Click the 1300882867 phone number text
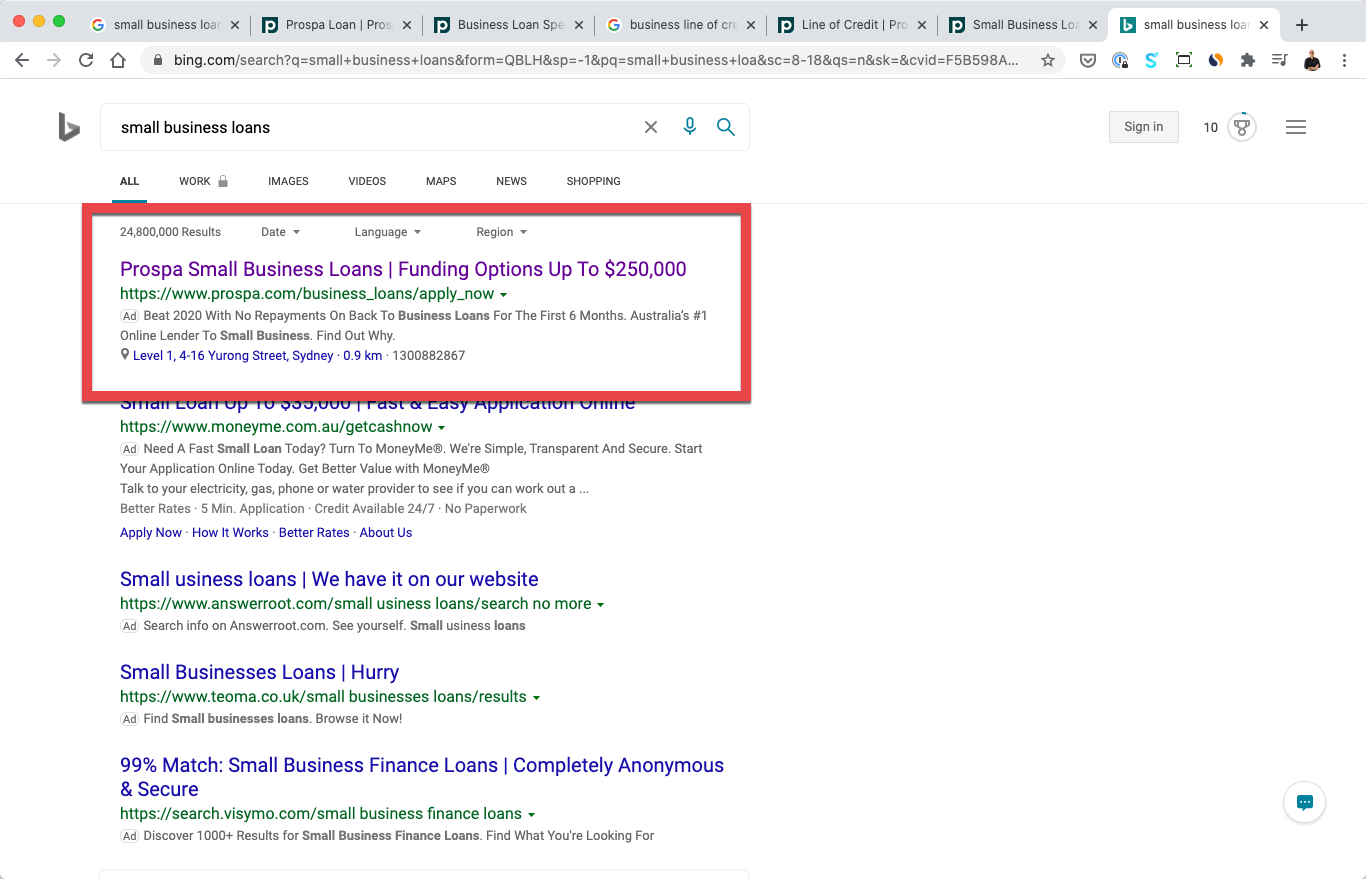Screen dimensions: 1366x879 pos(428,356)
